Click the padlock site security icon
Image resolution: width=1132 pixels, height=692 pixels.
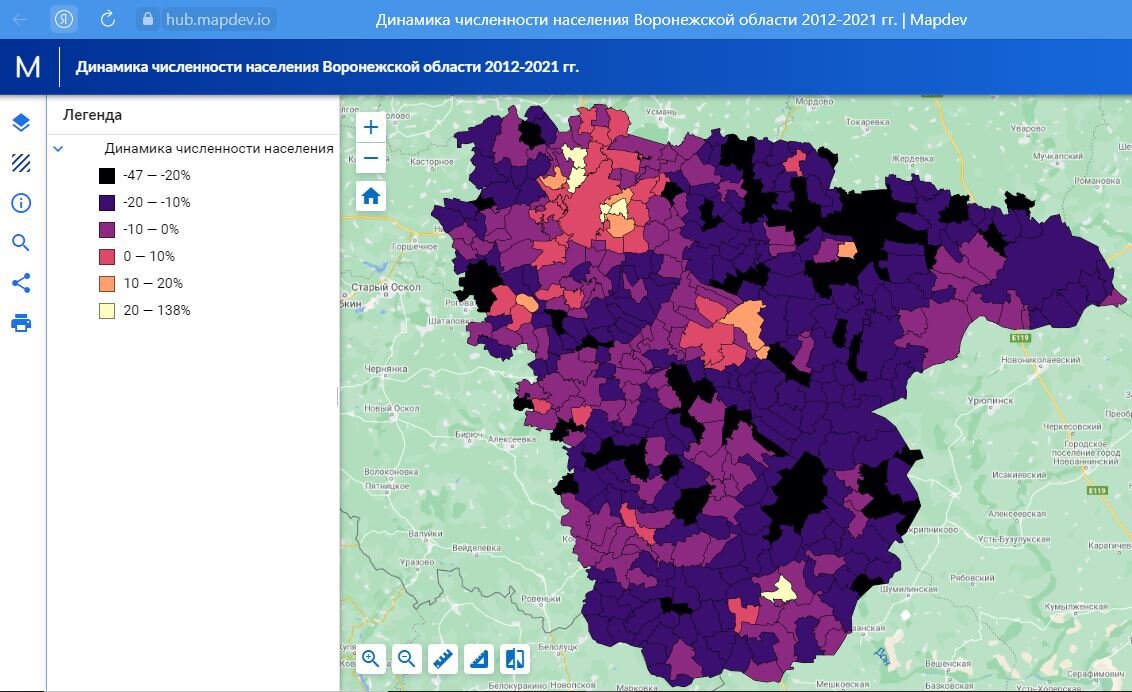pos(148,19)
